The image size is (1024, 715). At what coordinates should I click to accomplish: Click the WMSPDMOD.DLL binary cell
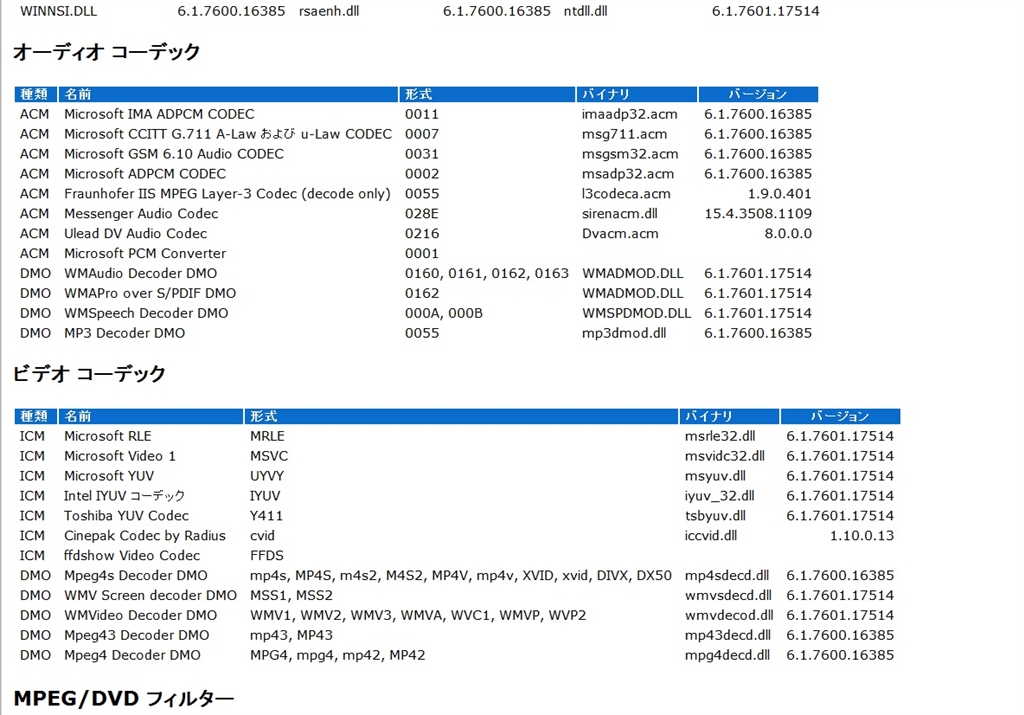coord(636,313)
